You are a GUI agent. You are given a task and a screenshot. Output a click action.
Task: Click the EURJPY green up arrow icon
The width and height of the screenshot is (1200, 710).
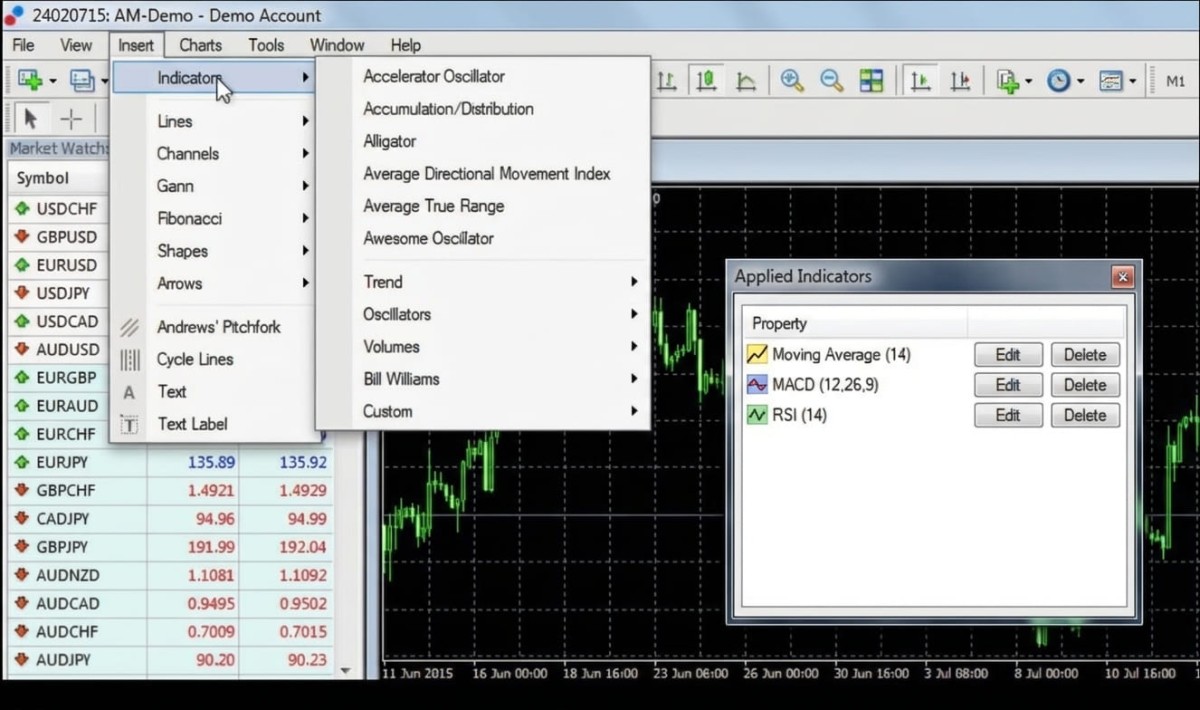21,463
